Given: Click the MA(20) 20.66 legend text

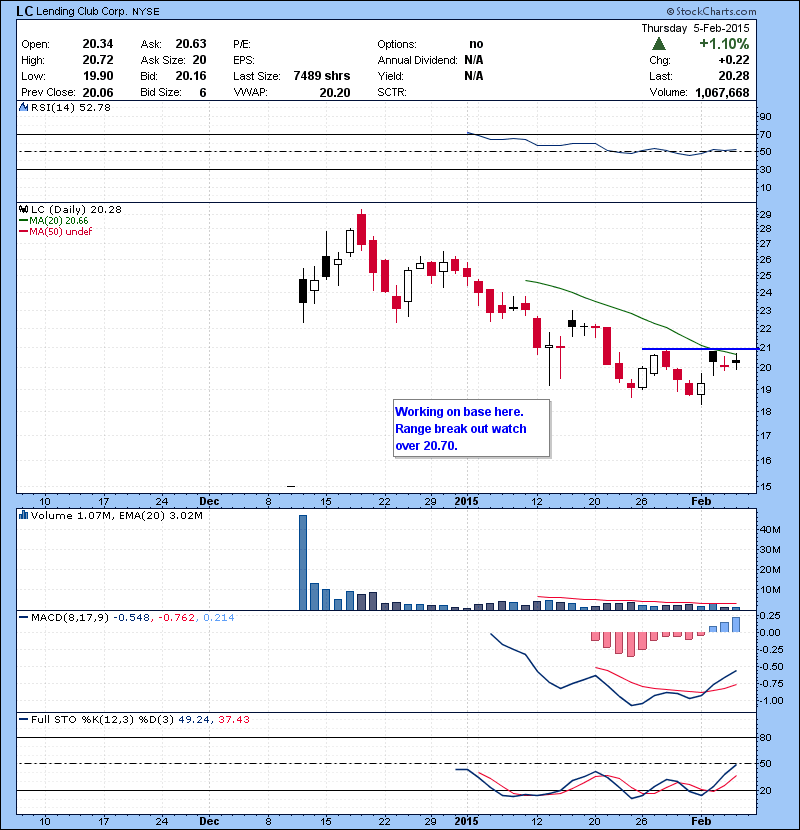Looking at the screenshot, I should (x=59, y=221).
